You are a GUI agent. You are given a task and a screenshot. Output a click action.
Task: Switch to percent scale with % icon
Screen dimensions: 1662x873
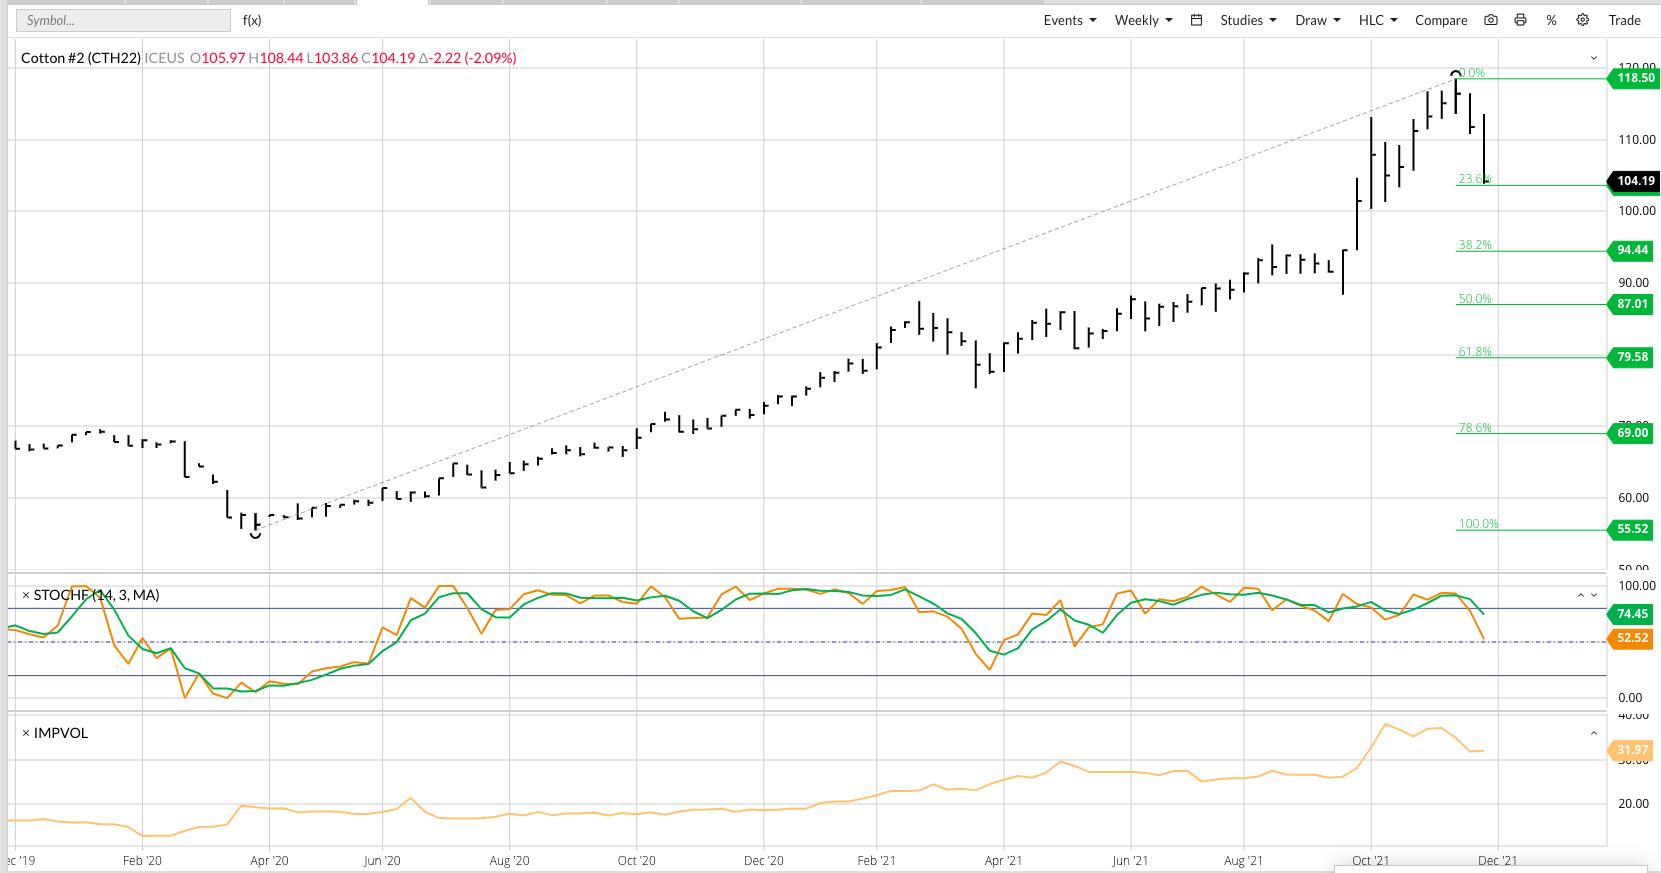pyautogui.click(x=1551, y=20)
